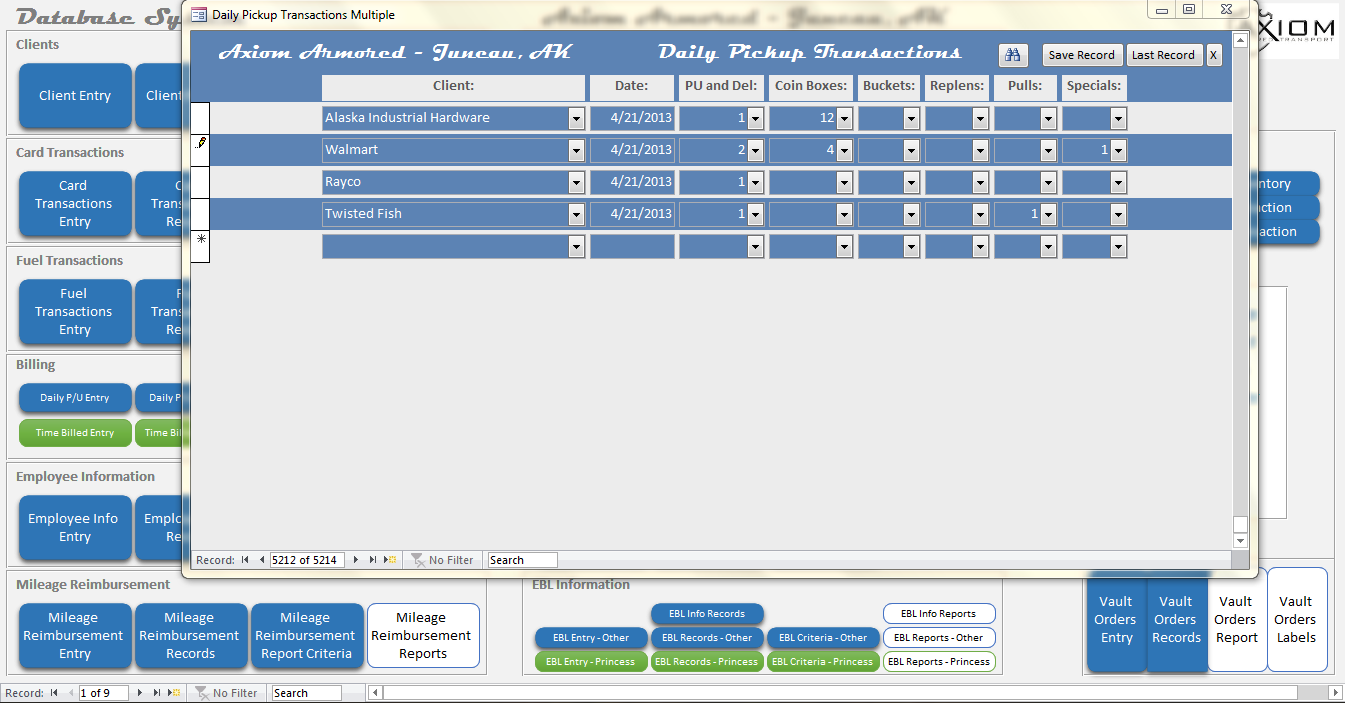
Task: Open Client dropdown for Rayco row
Action: [x=576, y=183]
